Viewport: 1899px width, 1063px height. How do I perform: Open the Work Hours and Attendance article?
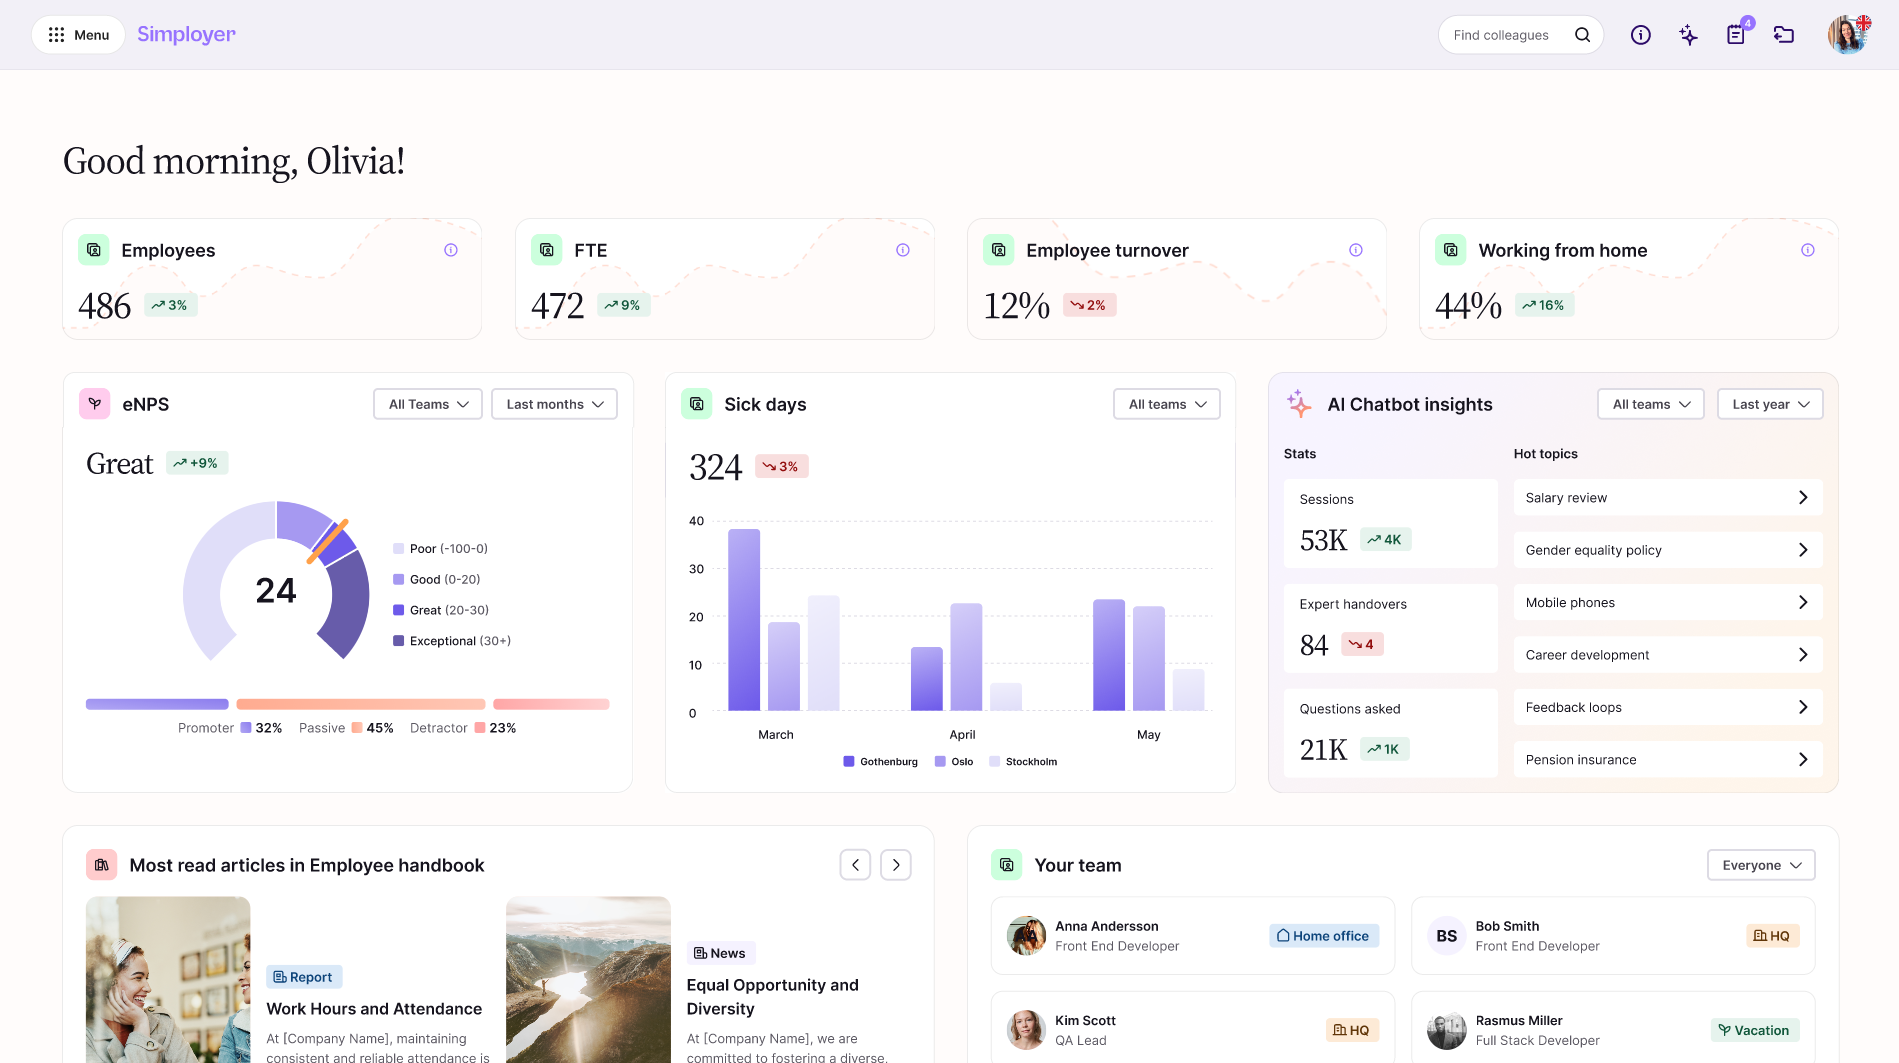point(375,1009)
